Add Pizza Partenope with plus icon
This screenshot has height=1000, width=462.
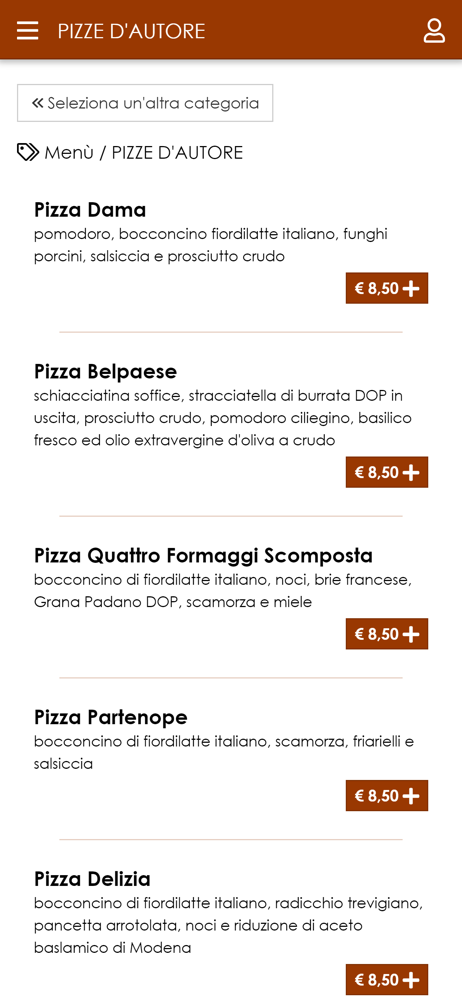tap(412, 795)
